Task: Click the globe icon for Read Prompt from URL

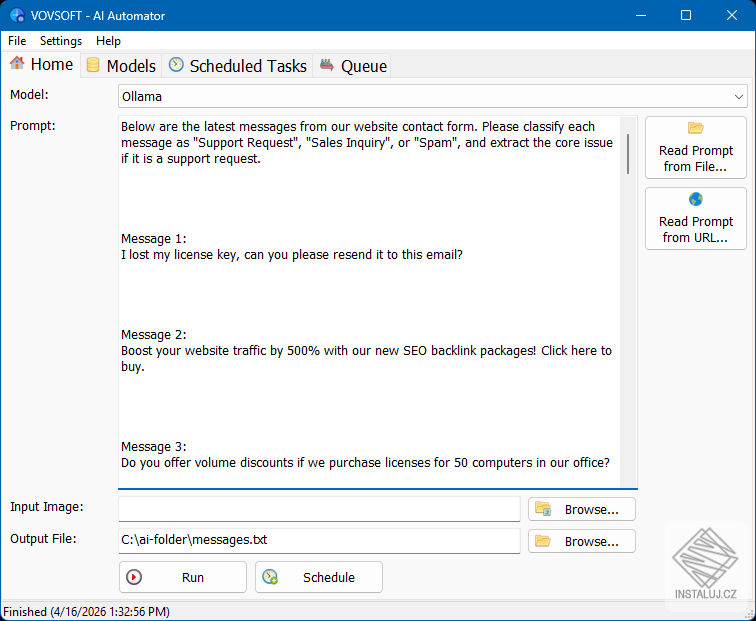Action: 695,199
